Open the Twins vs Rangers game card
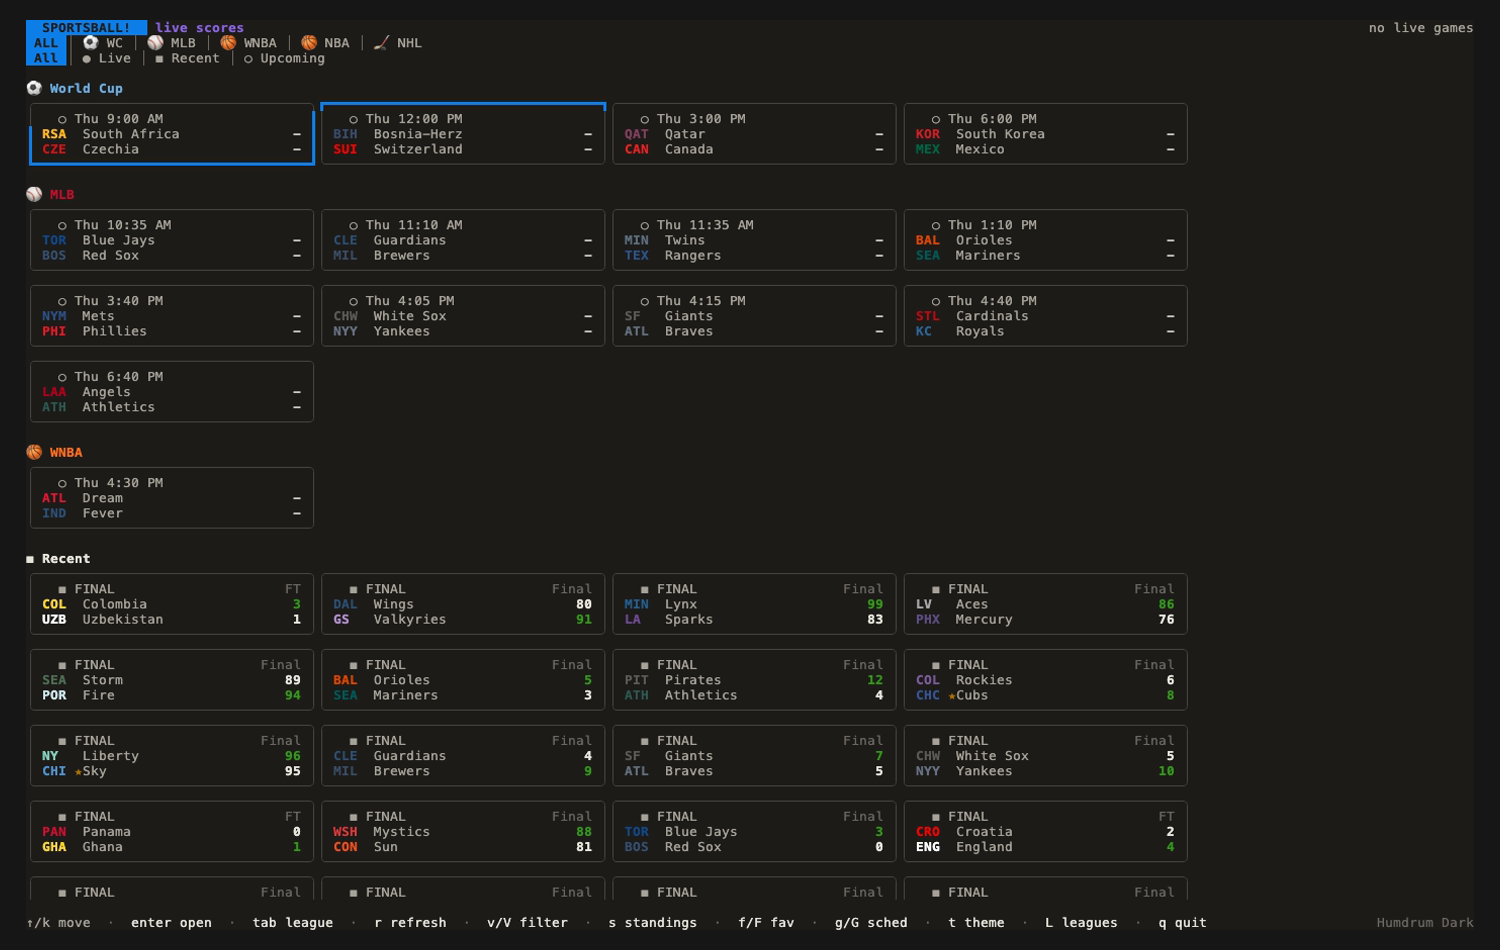Screen dimensions: 1500x950 (754, 240)
